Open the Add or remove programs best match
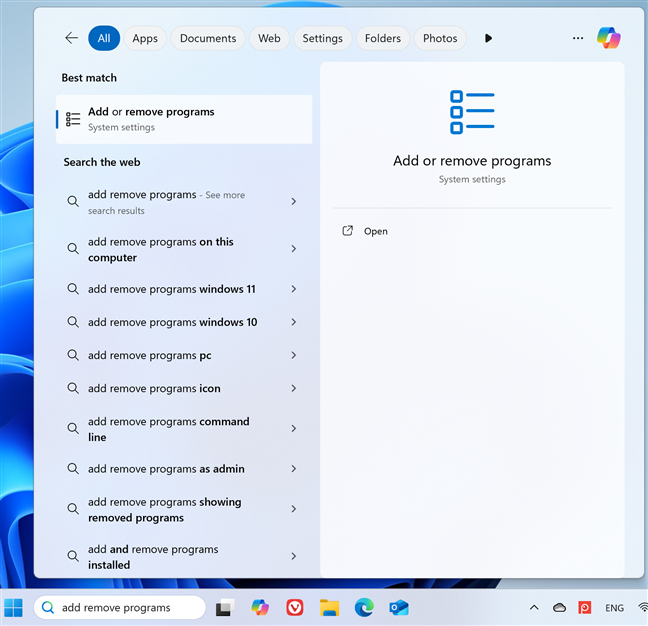 184,119
